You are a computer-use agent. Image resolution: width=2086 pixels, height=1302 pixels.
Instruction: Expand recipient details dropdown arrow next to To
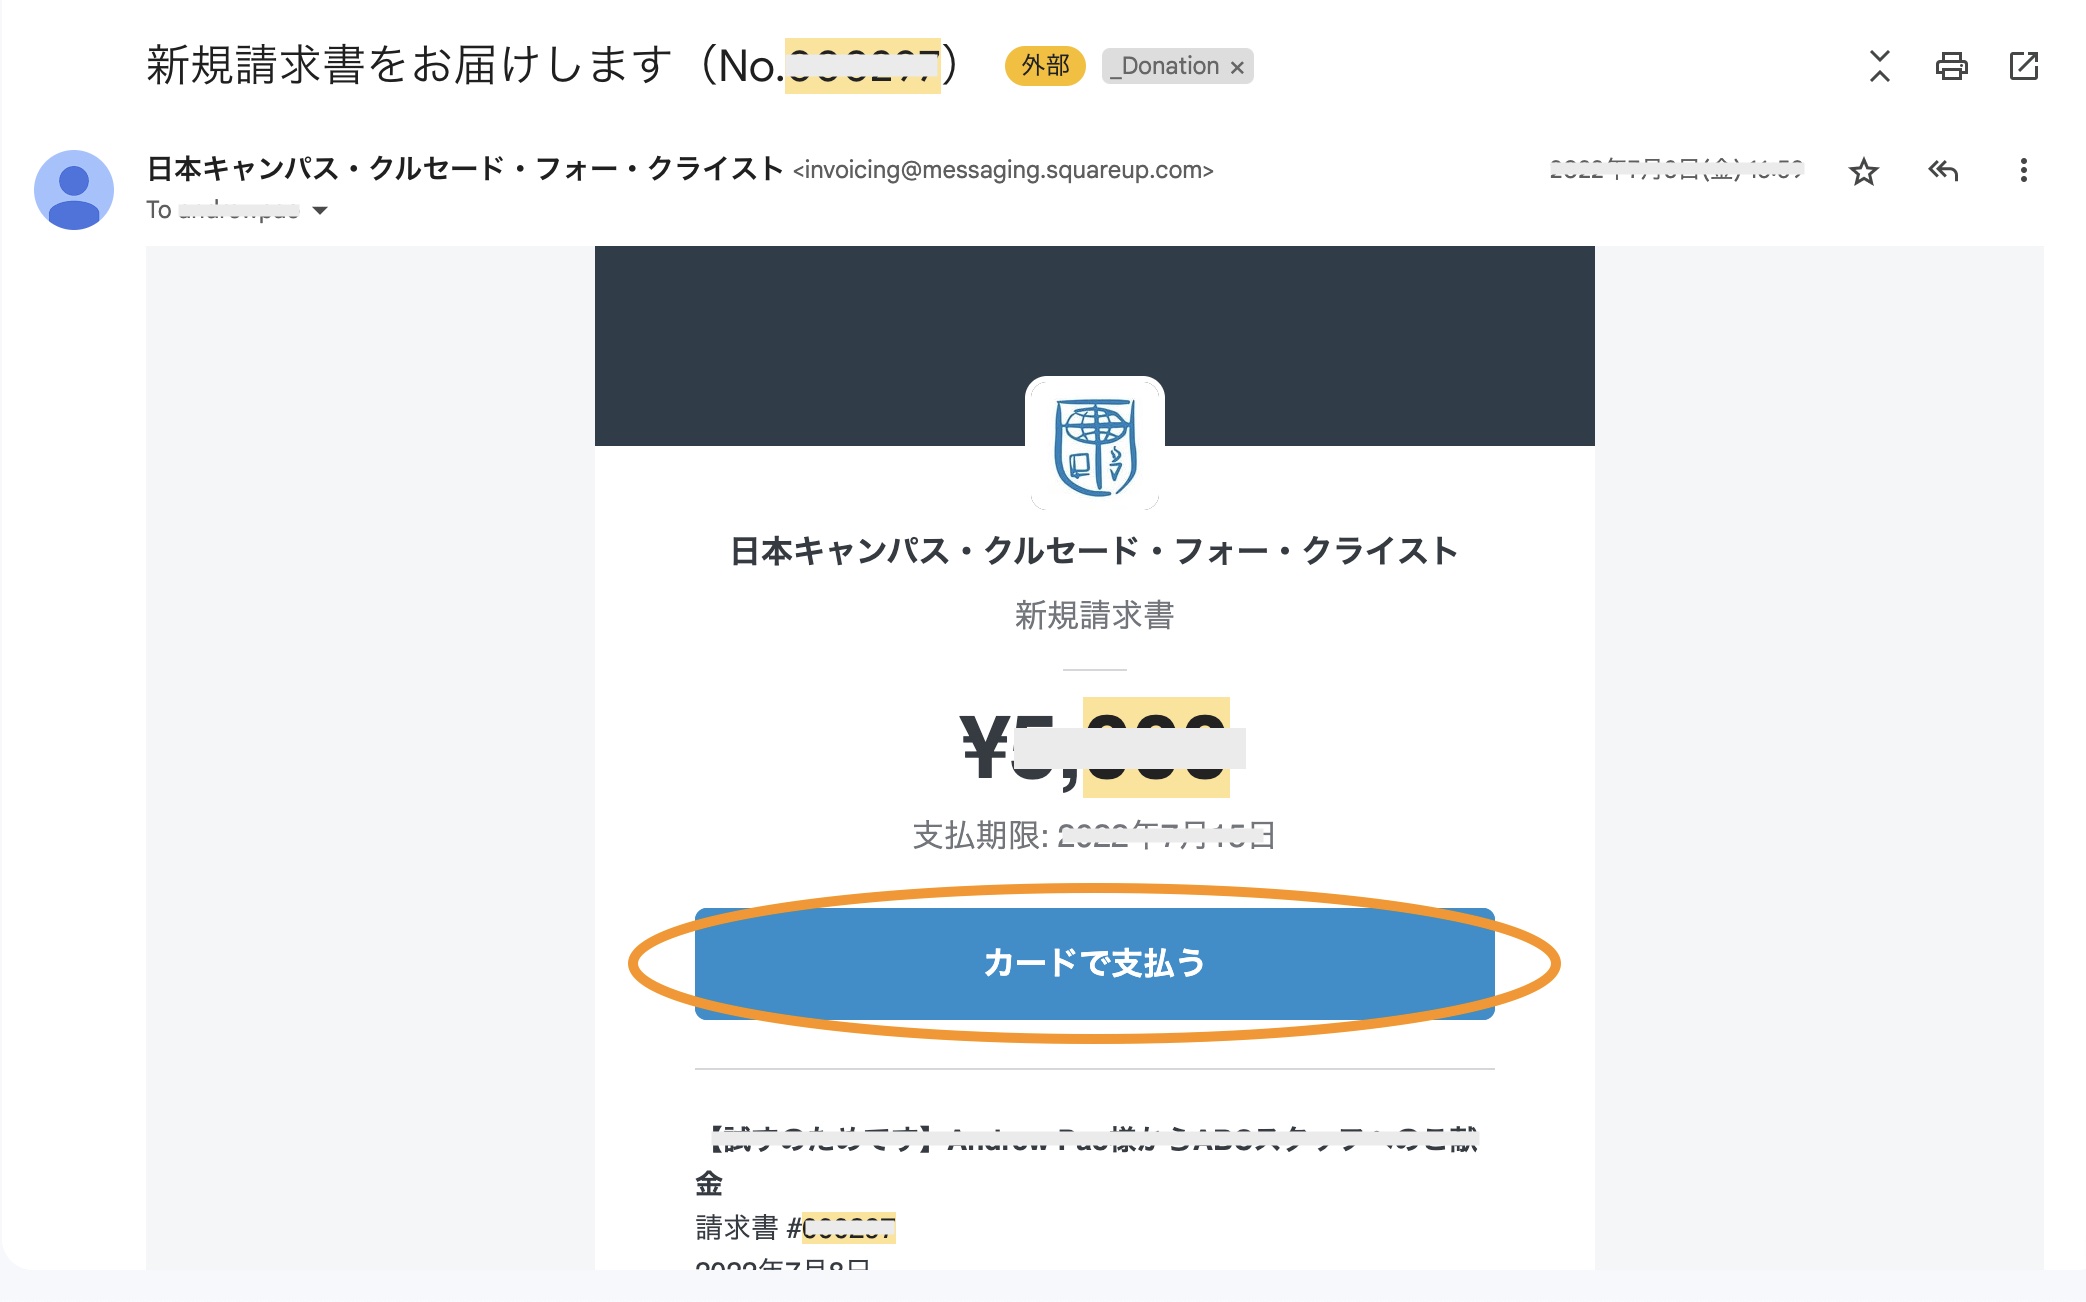click(x=320, y=210)
